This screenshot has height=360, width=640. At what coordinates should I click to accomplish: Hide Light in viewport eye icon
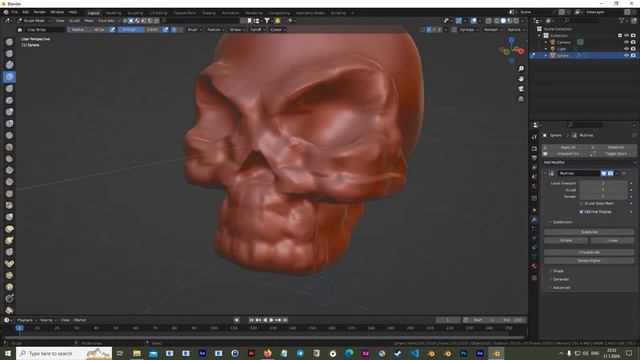627,49
